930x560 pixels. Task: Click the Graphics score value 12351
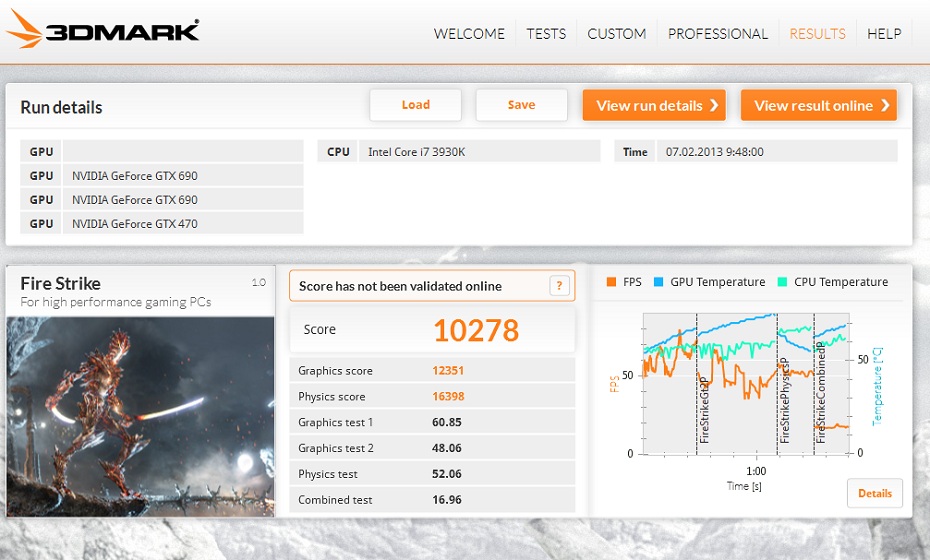(448, 371)
